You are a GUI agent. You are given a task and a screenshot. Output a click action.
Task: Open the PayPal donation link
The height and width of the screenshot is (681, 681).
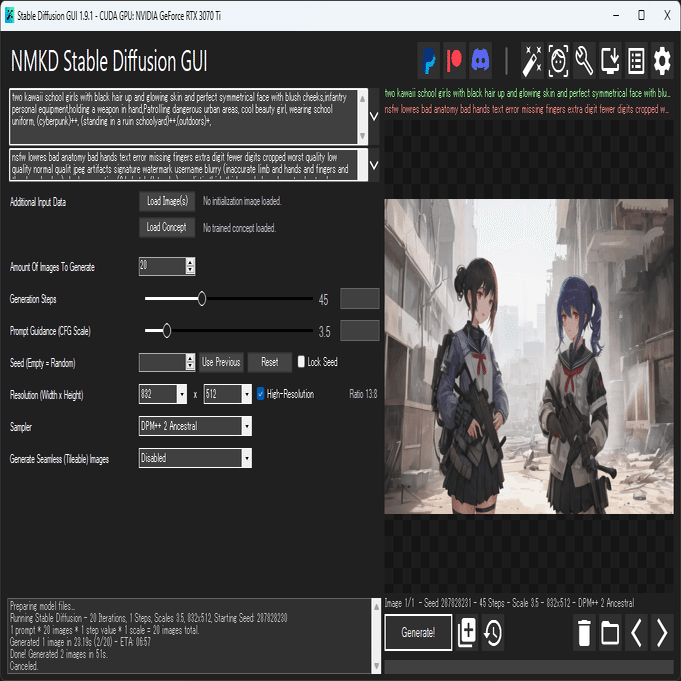(x=429, y=60)
